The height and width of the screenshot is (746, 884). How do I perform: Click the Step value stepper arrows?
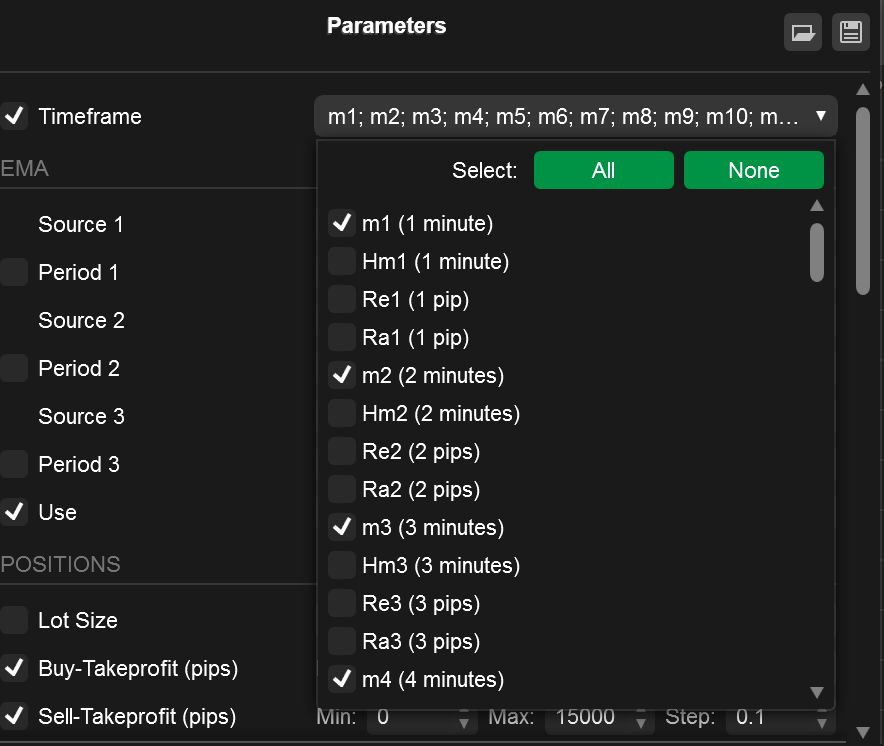822,717
